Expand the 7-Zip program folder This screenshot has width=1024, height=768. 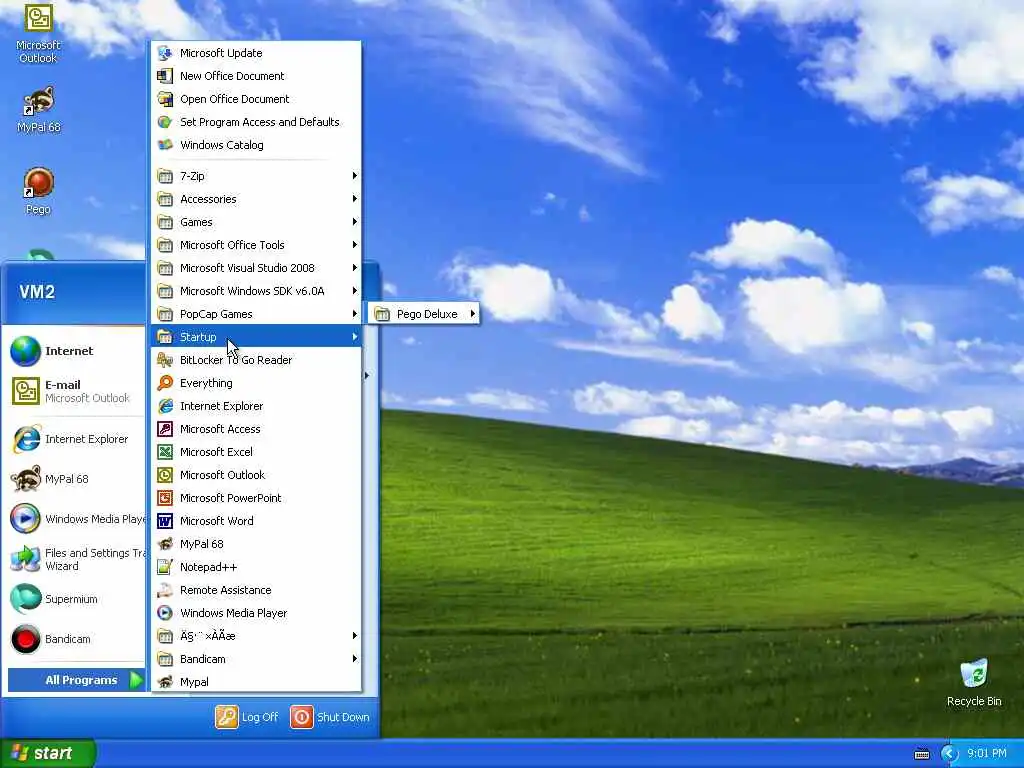pos(256,176)
